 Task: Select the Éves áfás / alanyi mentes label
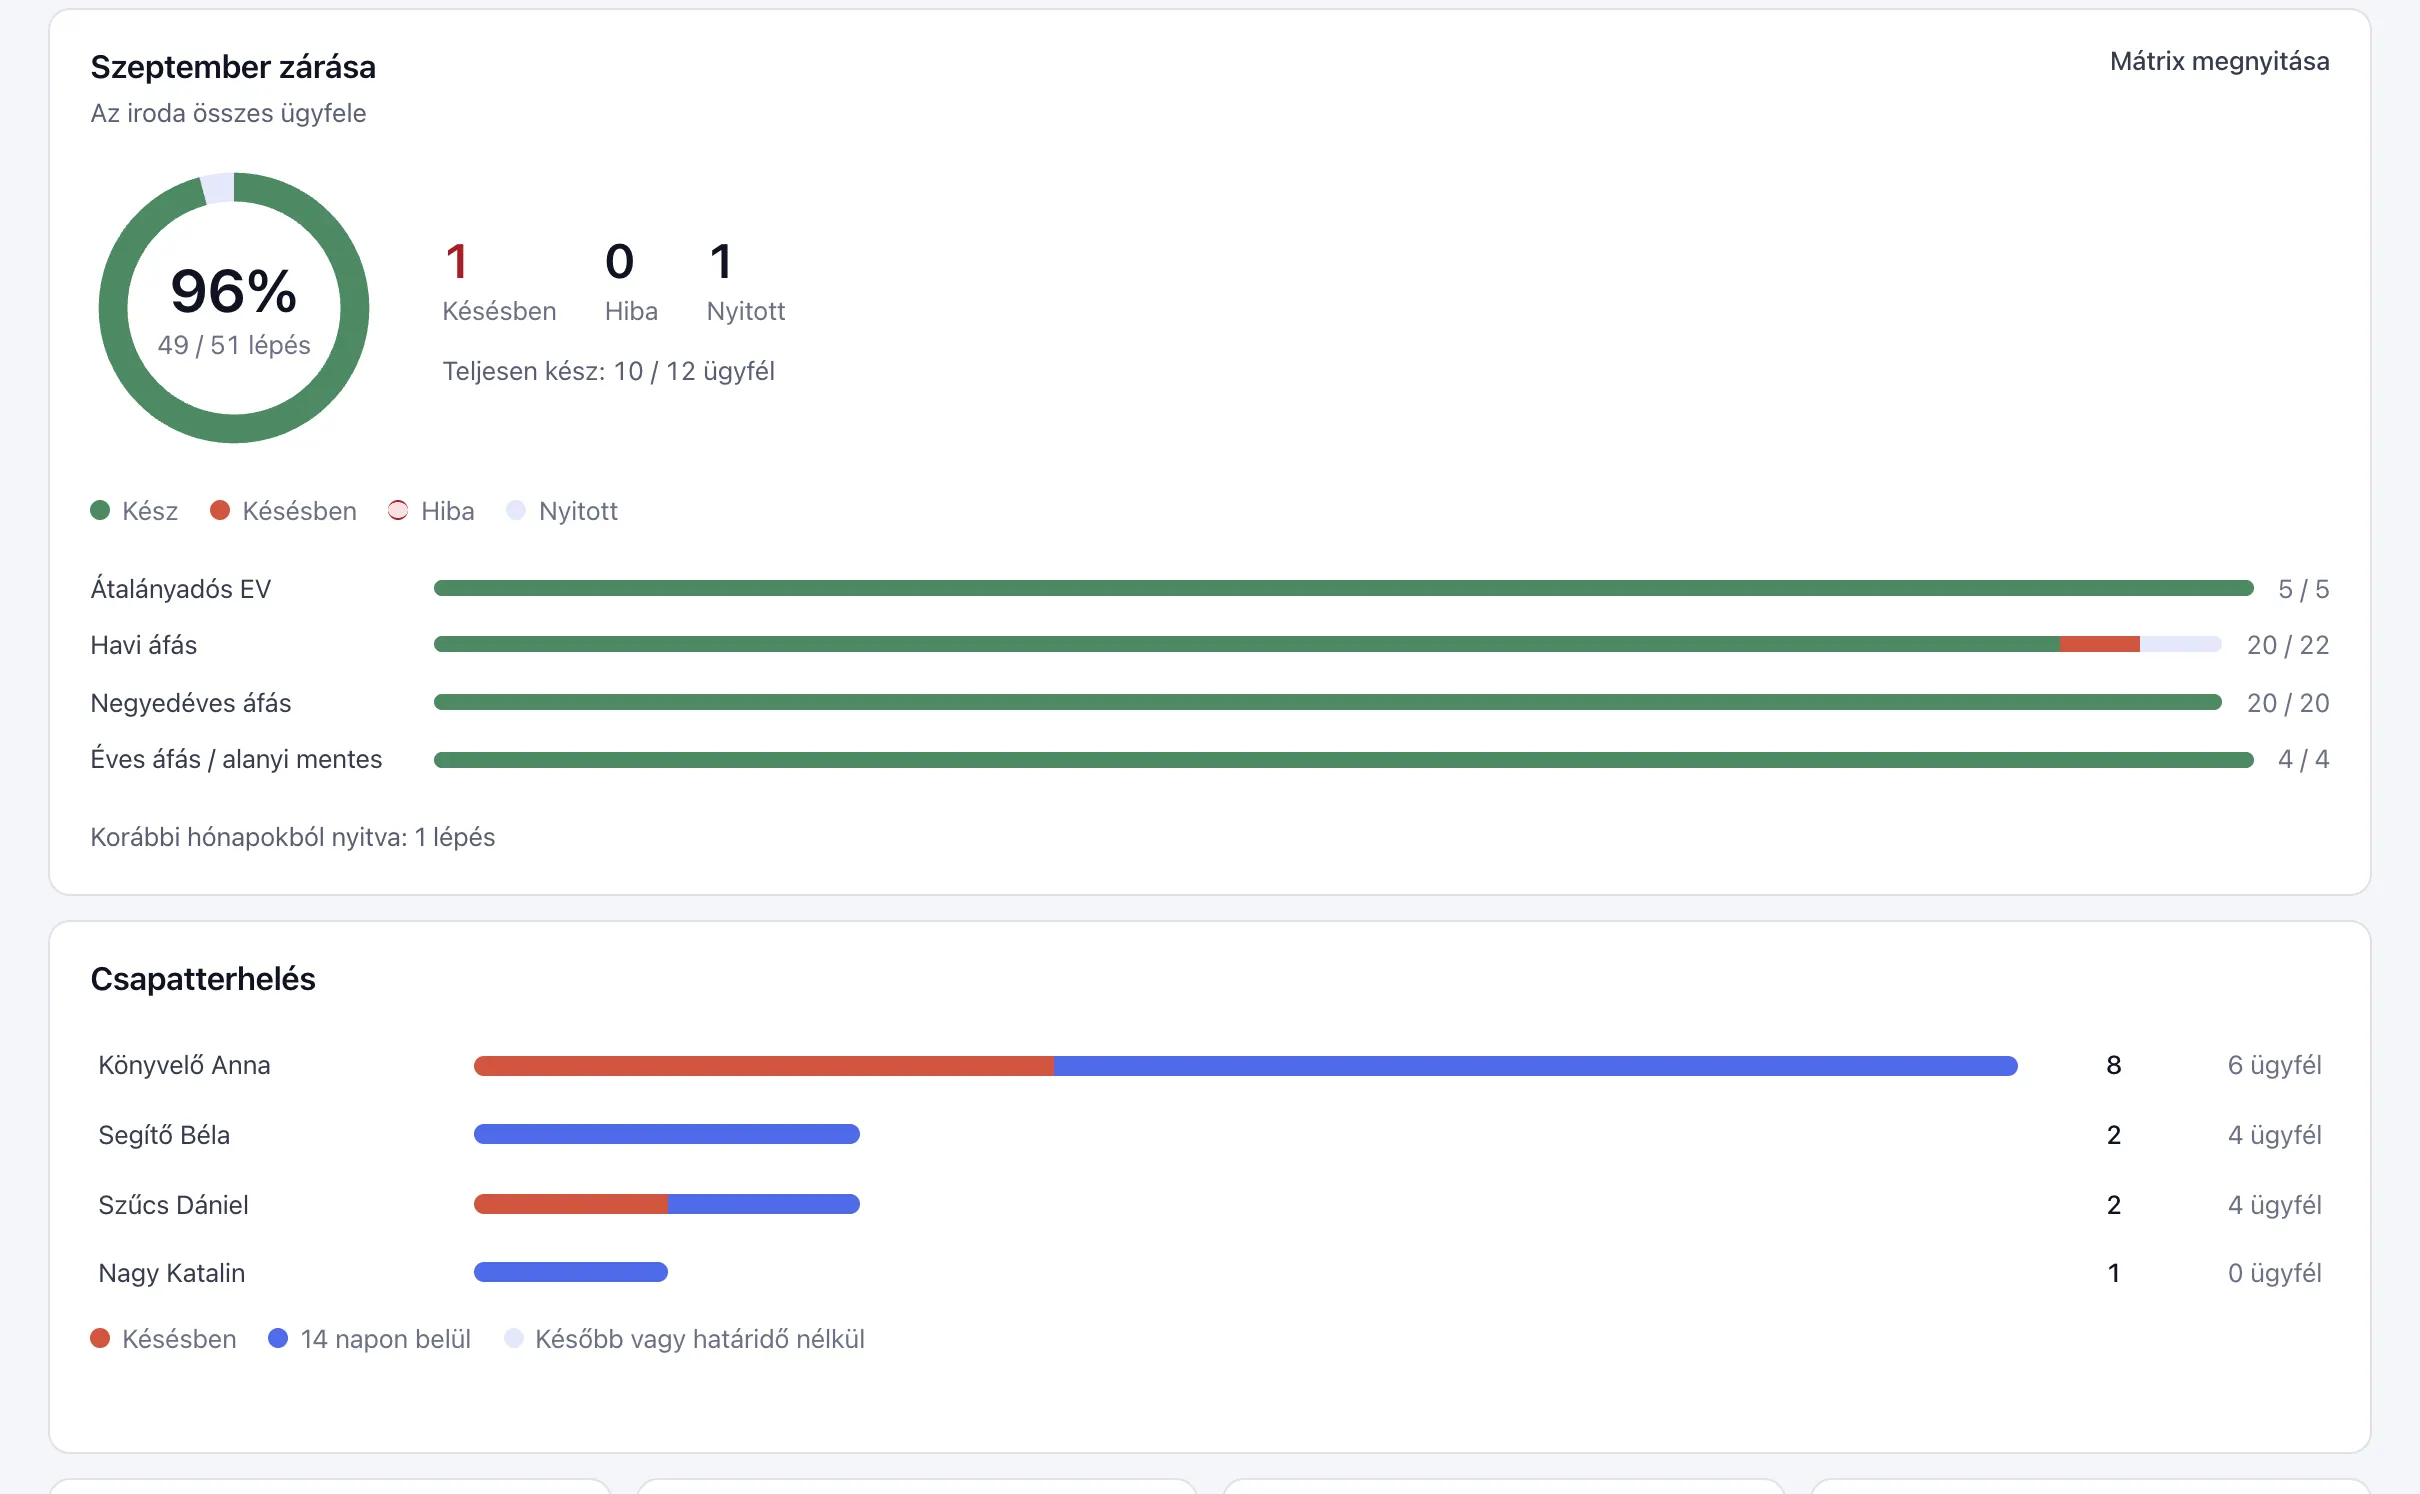pyautogui.click(x=236, y=759)
